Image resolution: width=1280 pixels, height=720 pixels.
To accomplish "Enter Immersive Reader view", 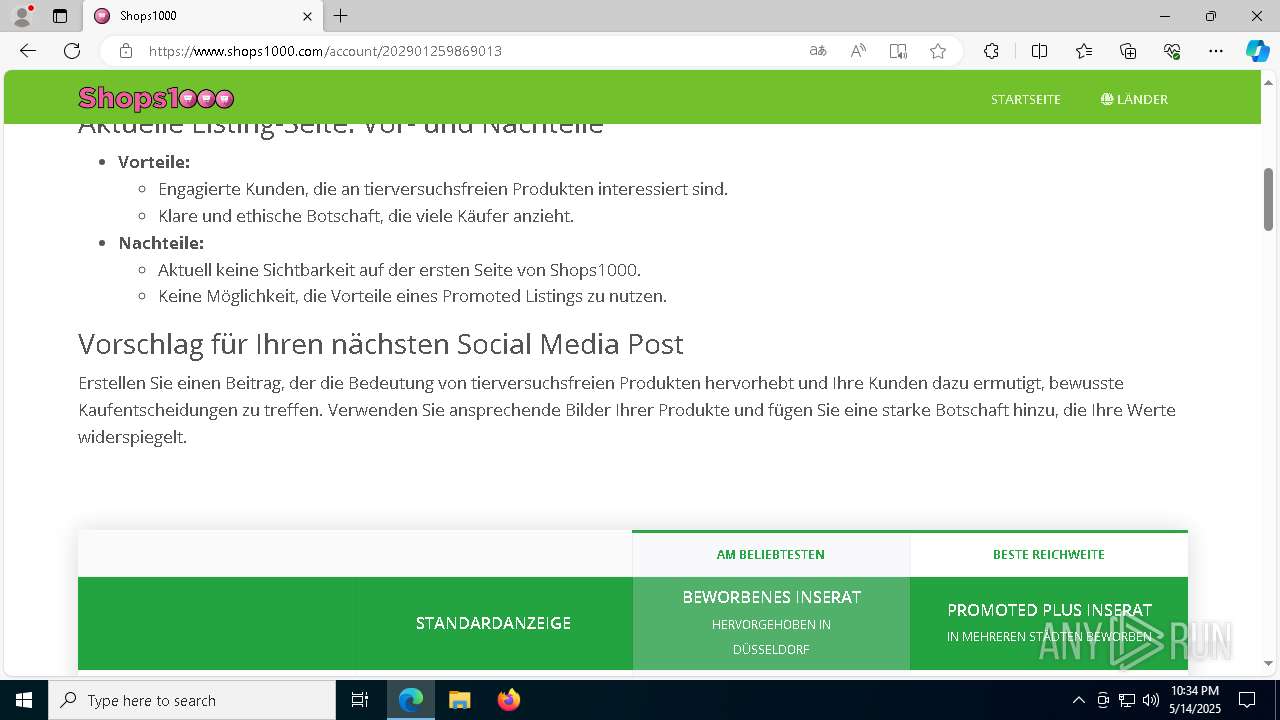I will 898,51.
